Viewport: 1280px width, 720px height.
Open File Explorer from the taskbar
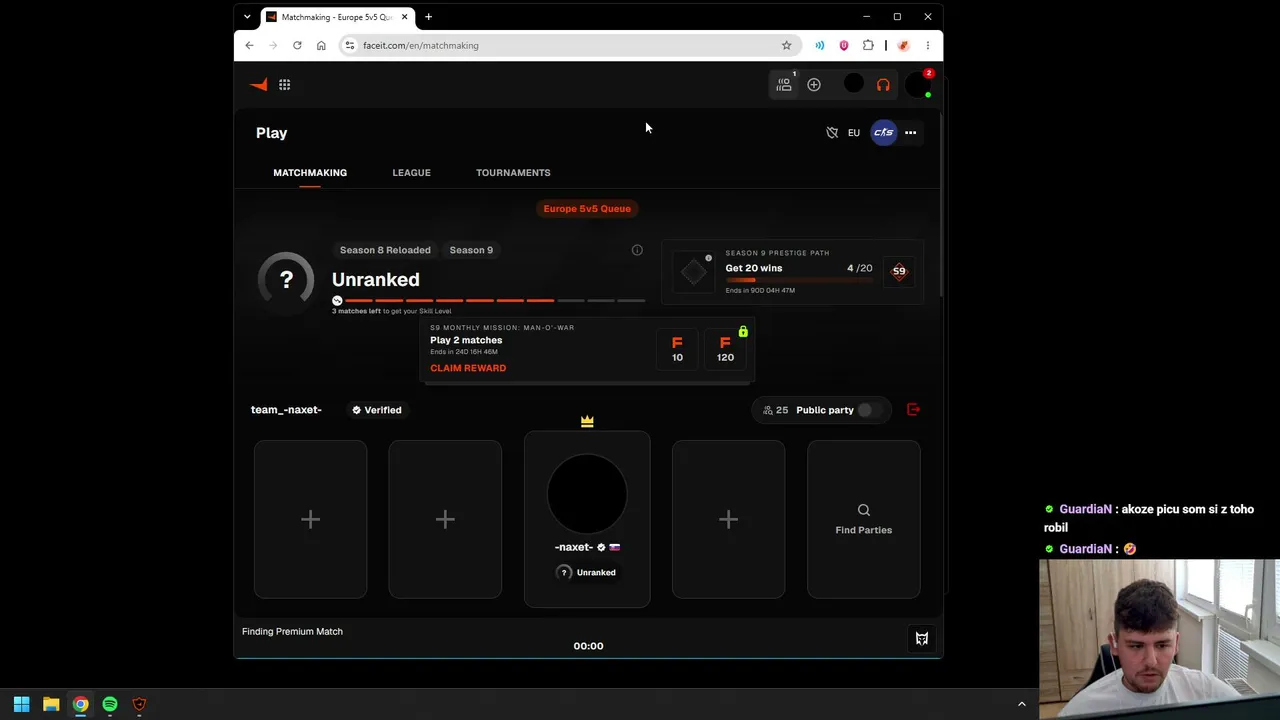[51, 704]
